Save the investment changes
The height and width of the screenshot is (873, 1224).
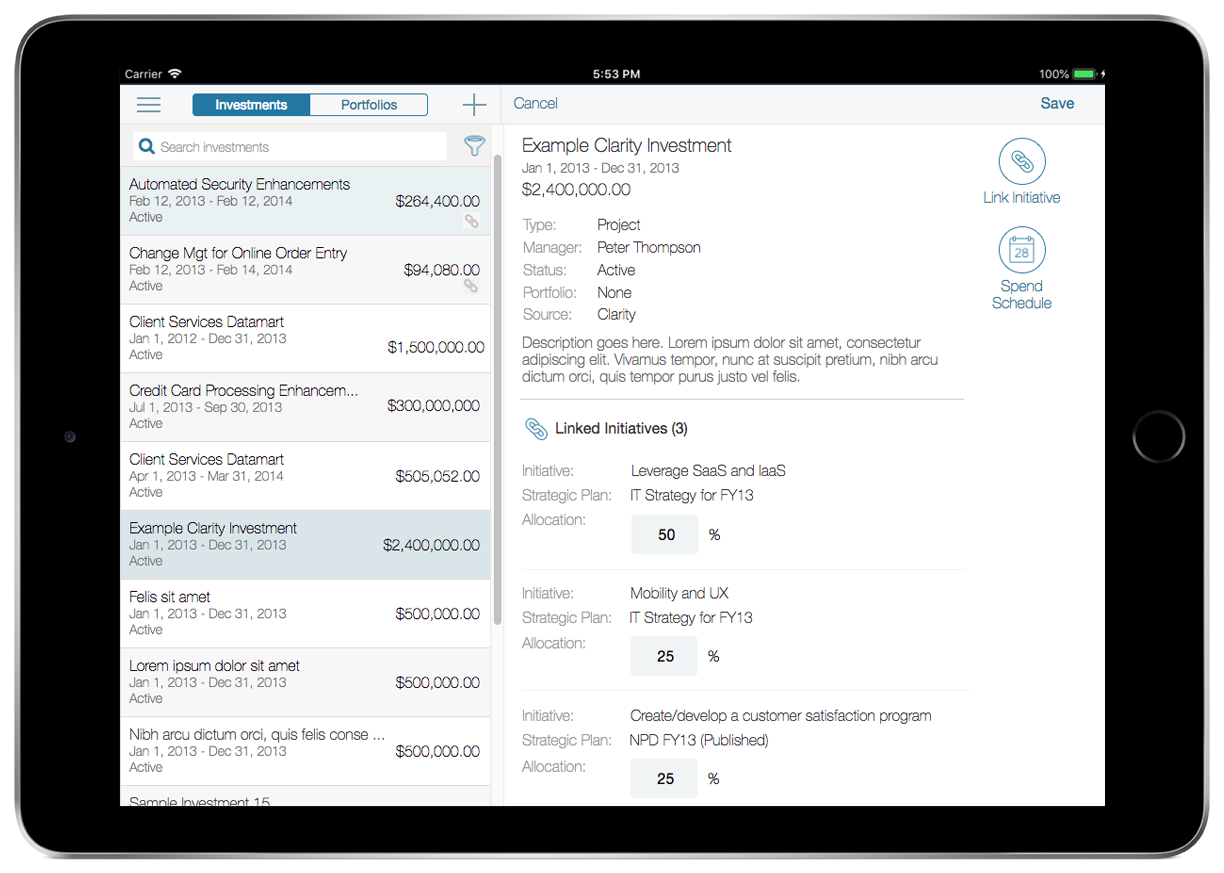pyautogui.click(x=1056, y=104)
